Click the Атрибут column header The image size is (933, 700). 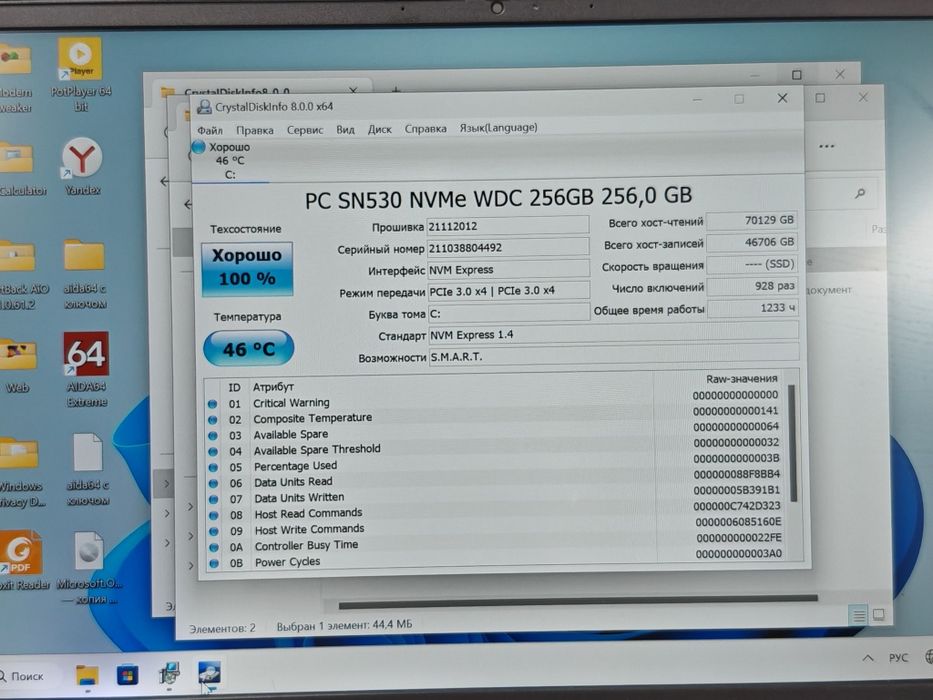[273, 387]
